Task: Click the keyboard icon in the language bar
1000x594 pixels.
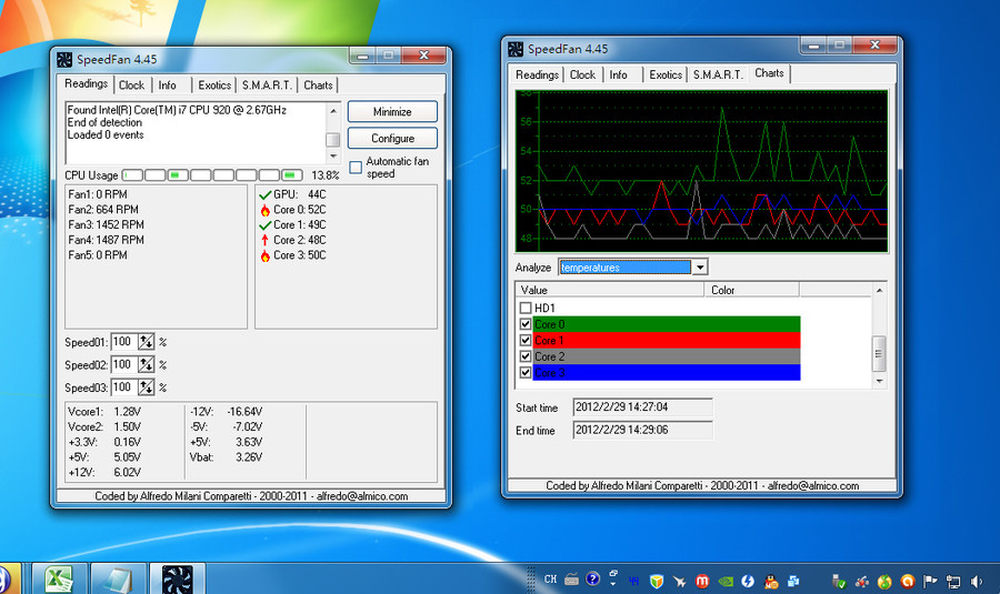Action: [x=571, y=579]
